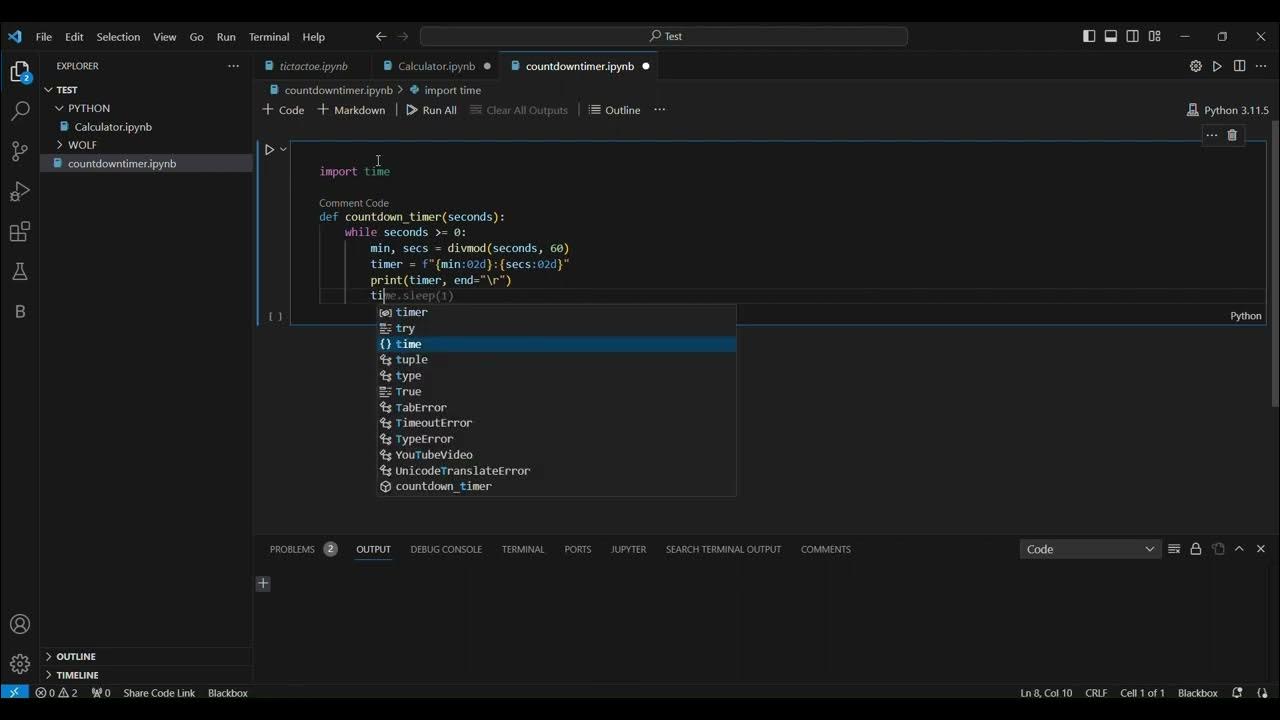This screenshot has height=720, width=1280.
Task: Toggle bottom panel layout icon
Action: 1111,36
